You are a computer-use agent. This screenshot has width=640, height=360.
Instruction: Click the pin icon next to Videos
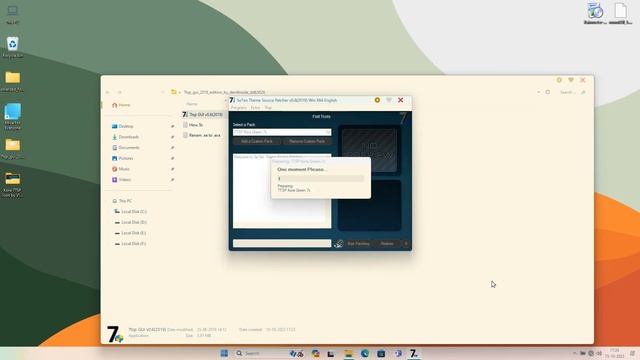(x=173, y=180)
